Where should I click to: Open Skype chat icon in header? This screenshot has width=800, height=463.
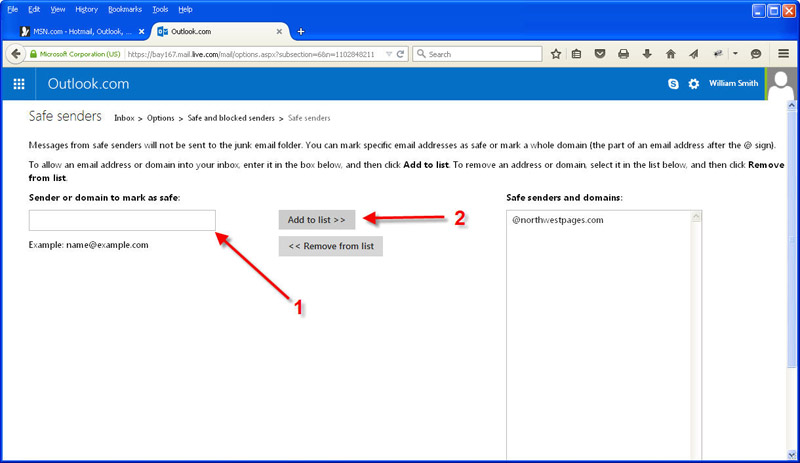pyautogui.click(x=673, y=84)
